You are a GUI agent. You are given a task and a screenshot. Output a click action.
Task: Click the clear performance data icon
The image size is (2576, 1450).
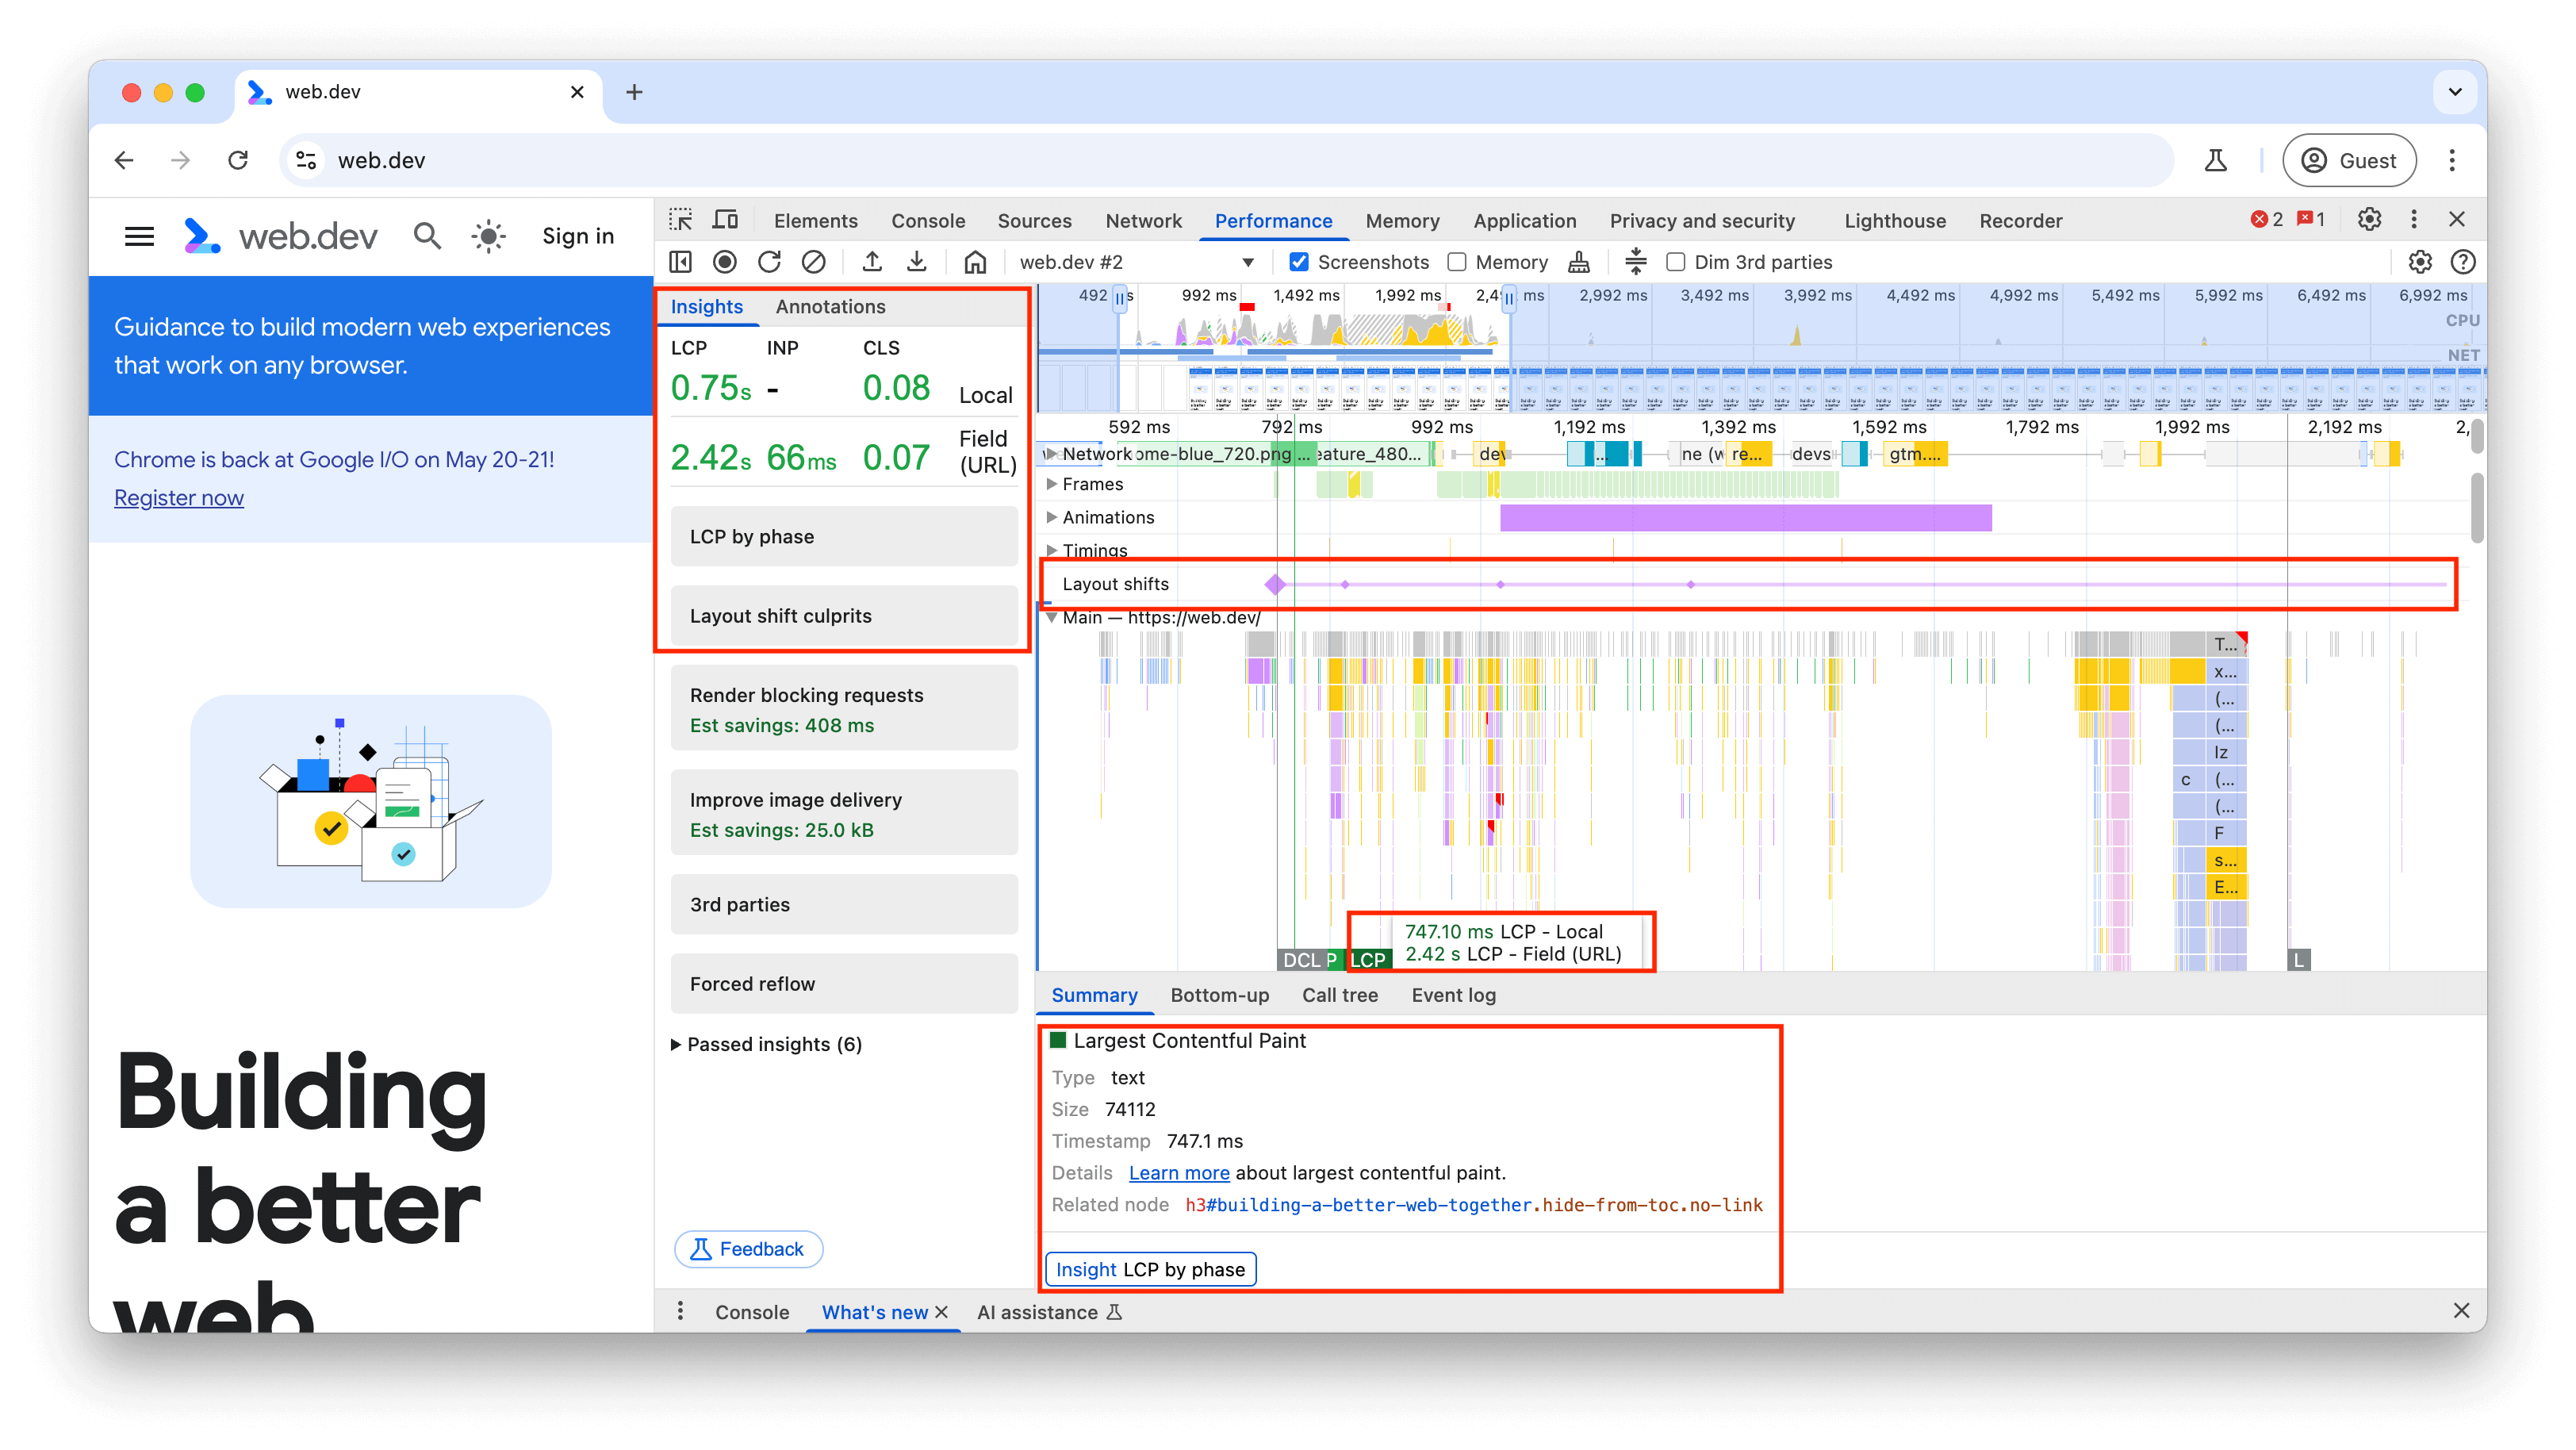tap(815, 262)
